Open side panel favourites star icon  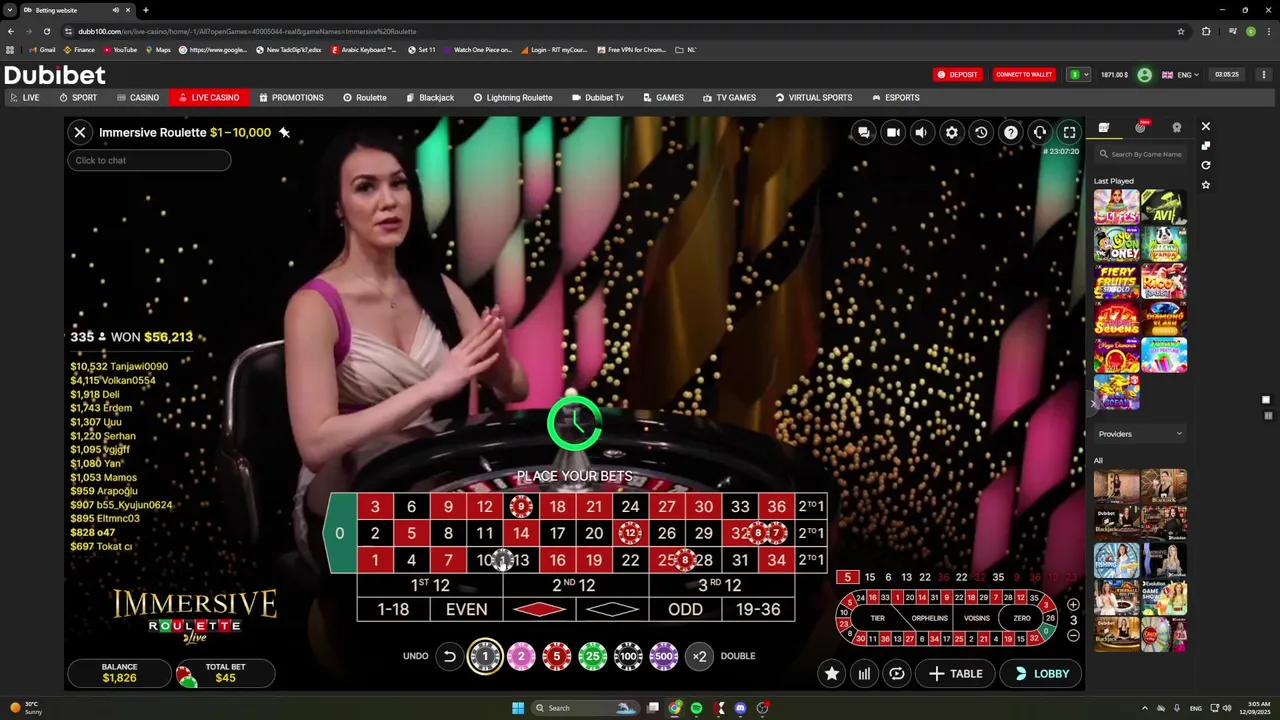coord(1206,185)
